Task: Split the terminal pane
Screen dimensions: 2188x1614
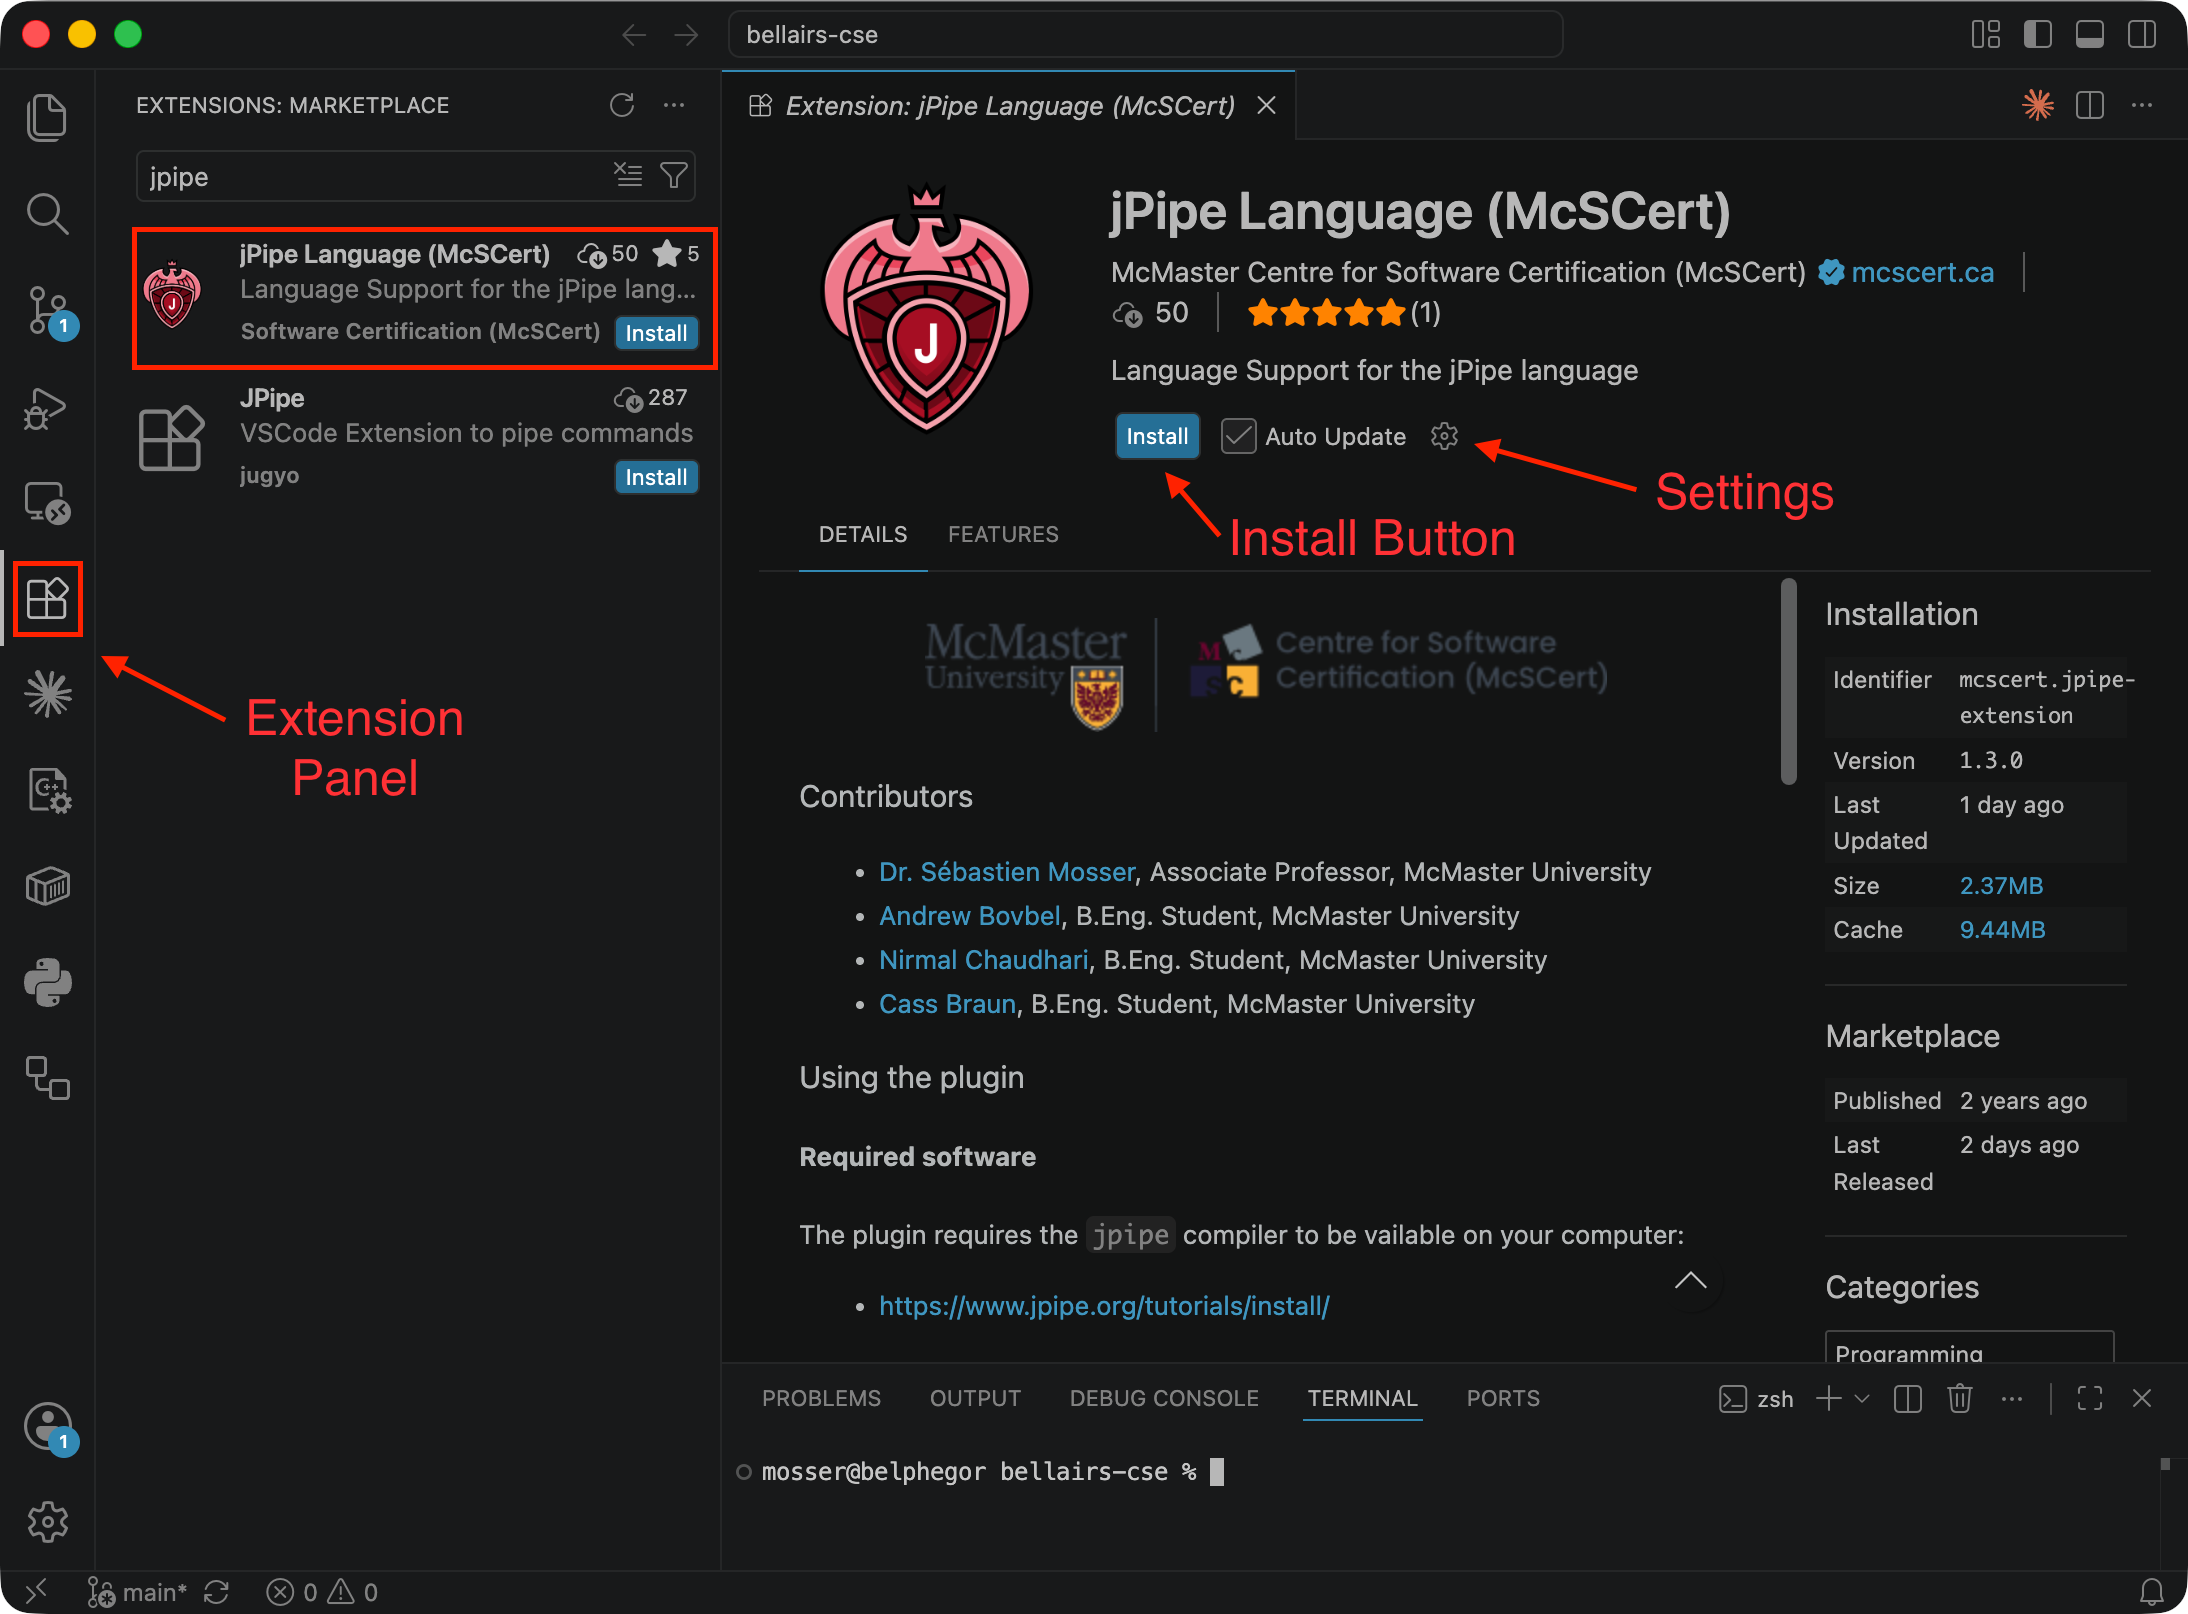Action: [x=1908, y=1398]
